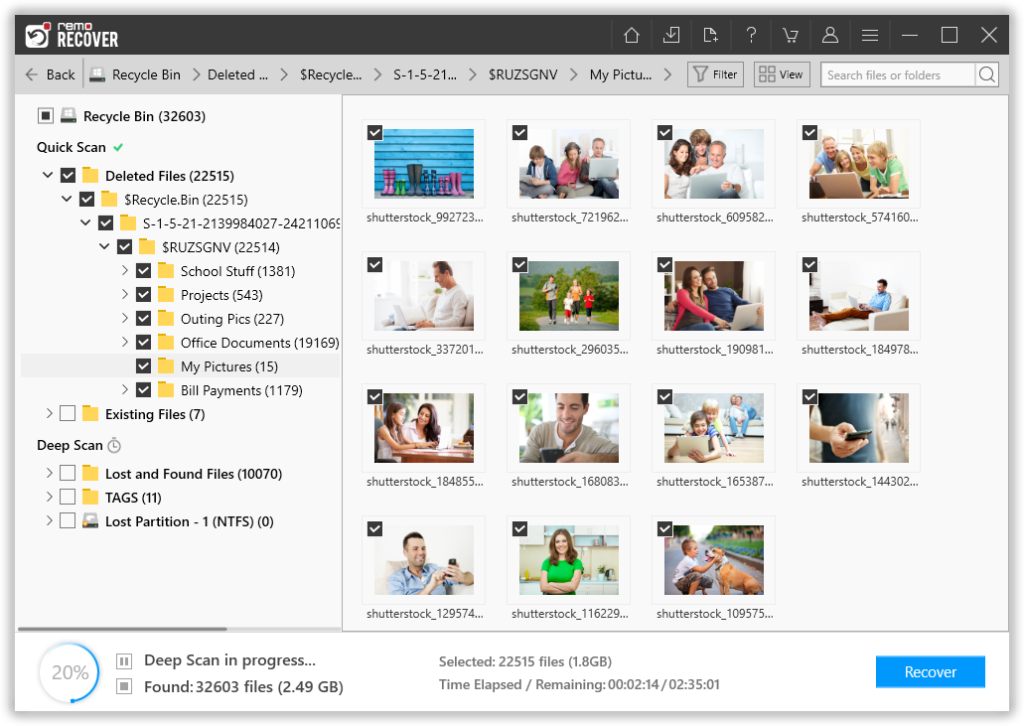1024x726 pixels.
Task: Select the colorful boots thumbnail shutterstock_992723
Action: tap(424, 163)
